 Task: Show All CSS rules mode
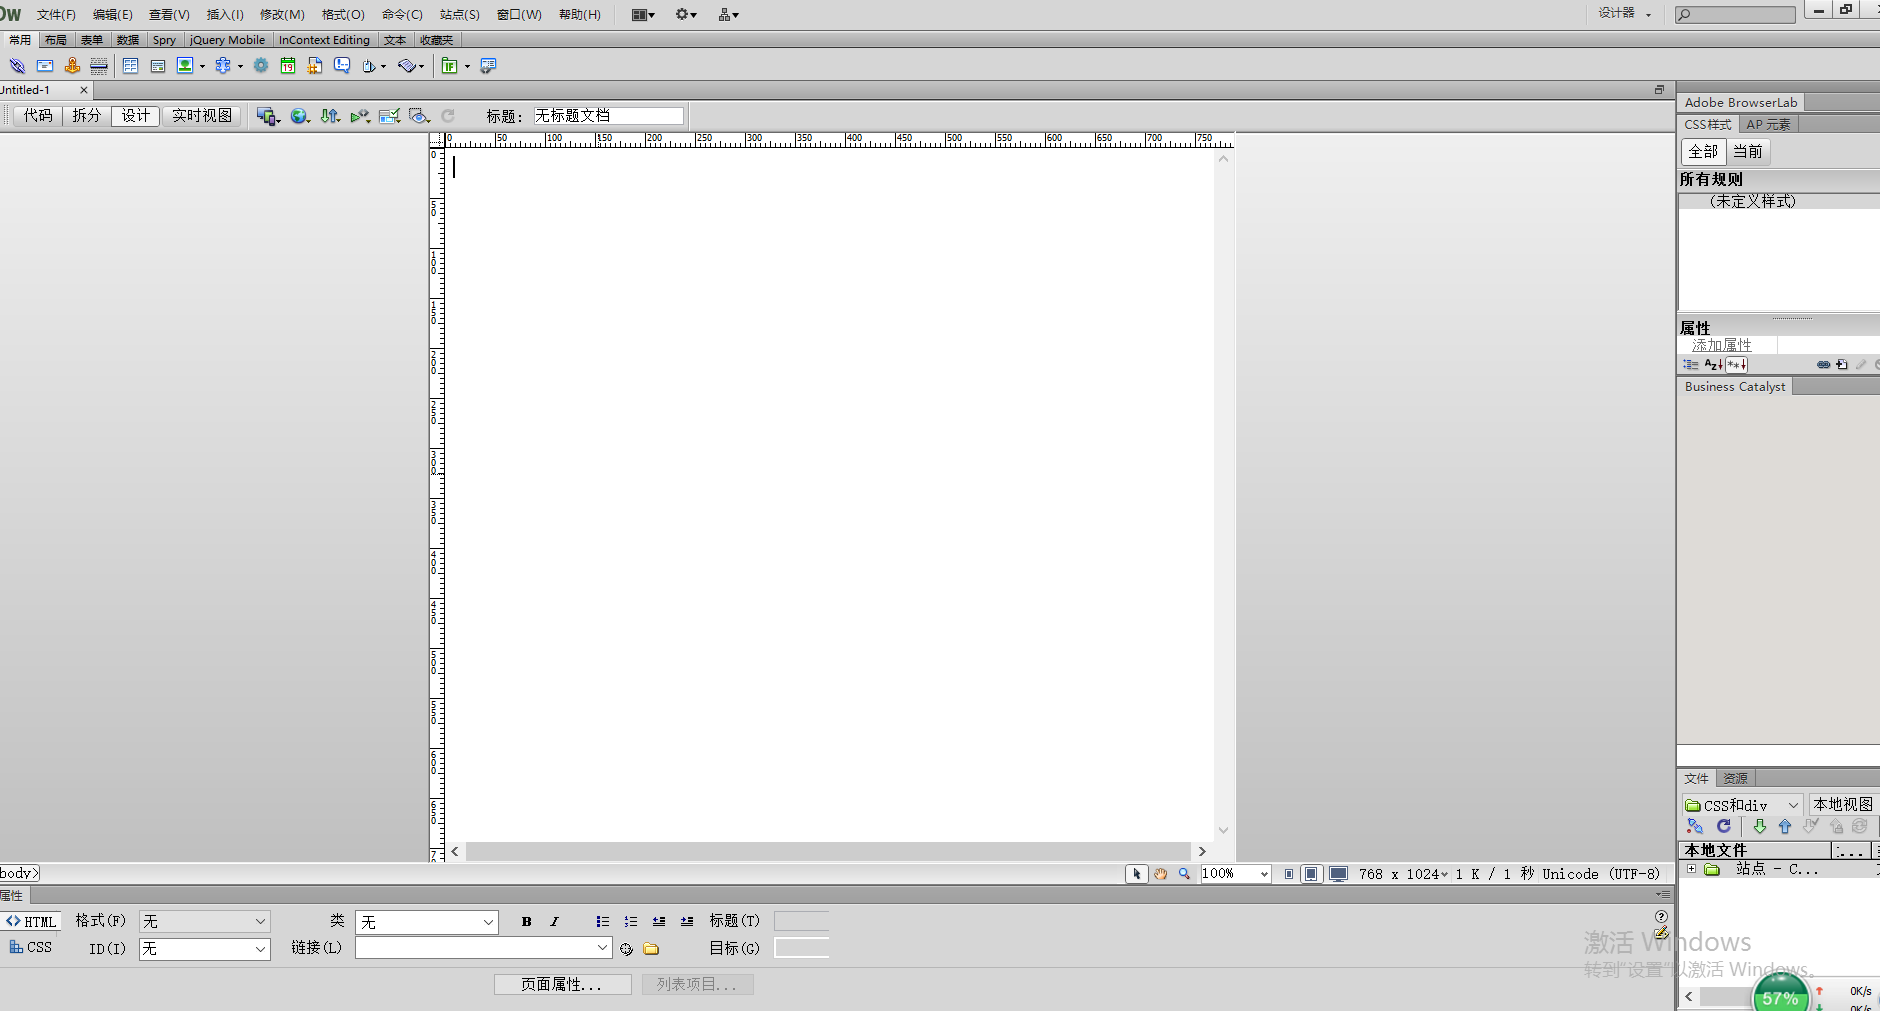tap(1703, 152)
